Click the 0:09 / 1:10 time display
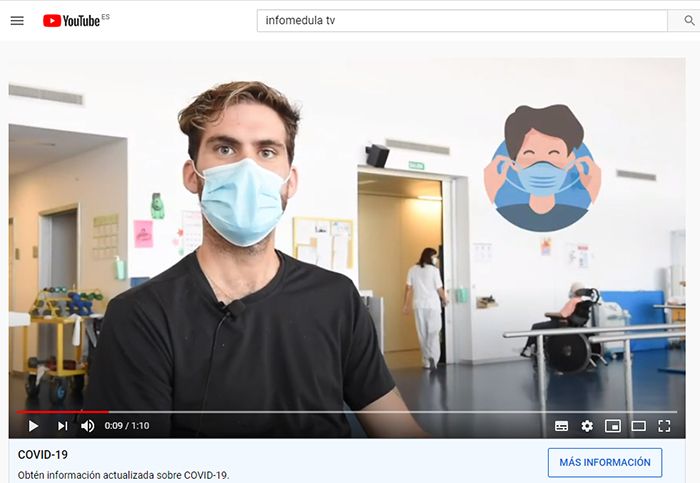700x483 pixels. (x=127, y=426)
